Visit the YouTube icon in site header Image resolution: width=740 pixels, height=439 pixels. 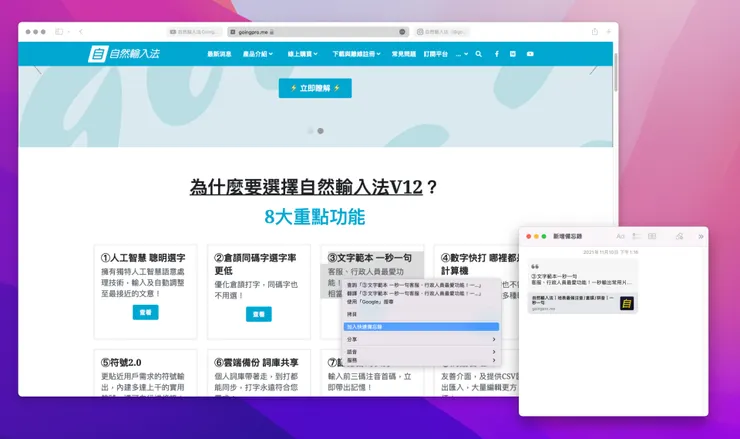click(x=530, y=54)
